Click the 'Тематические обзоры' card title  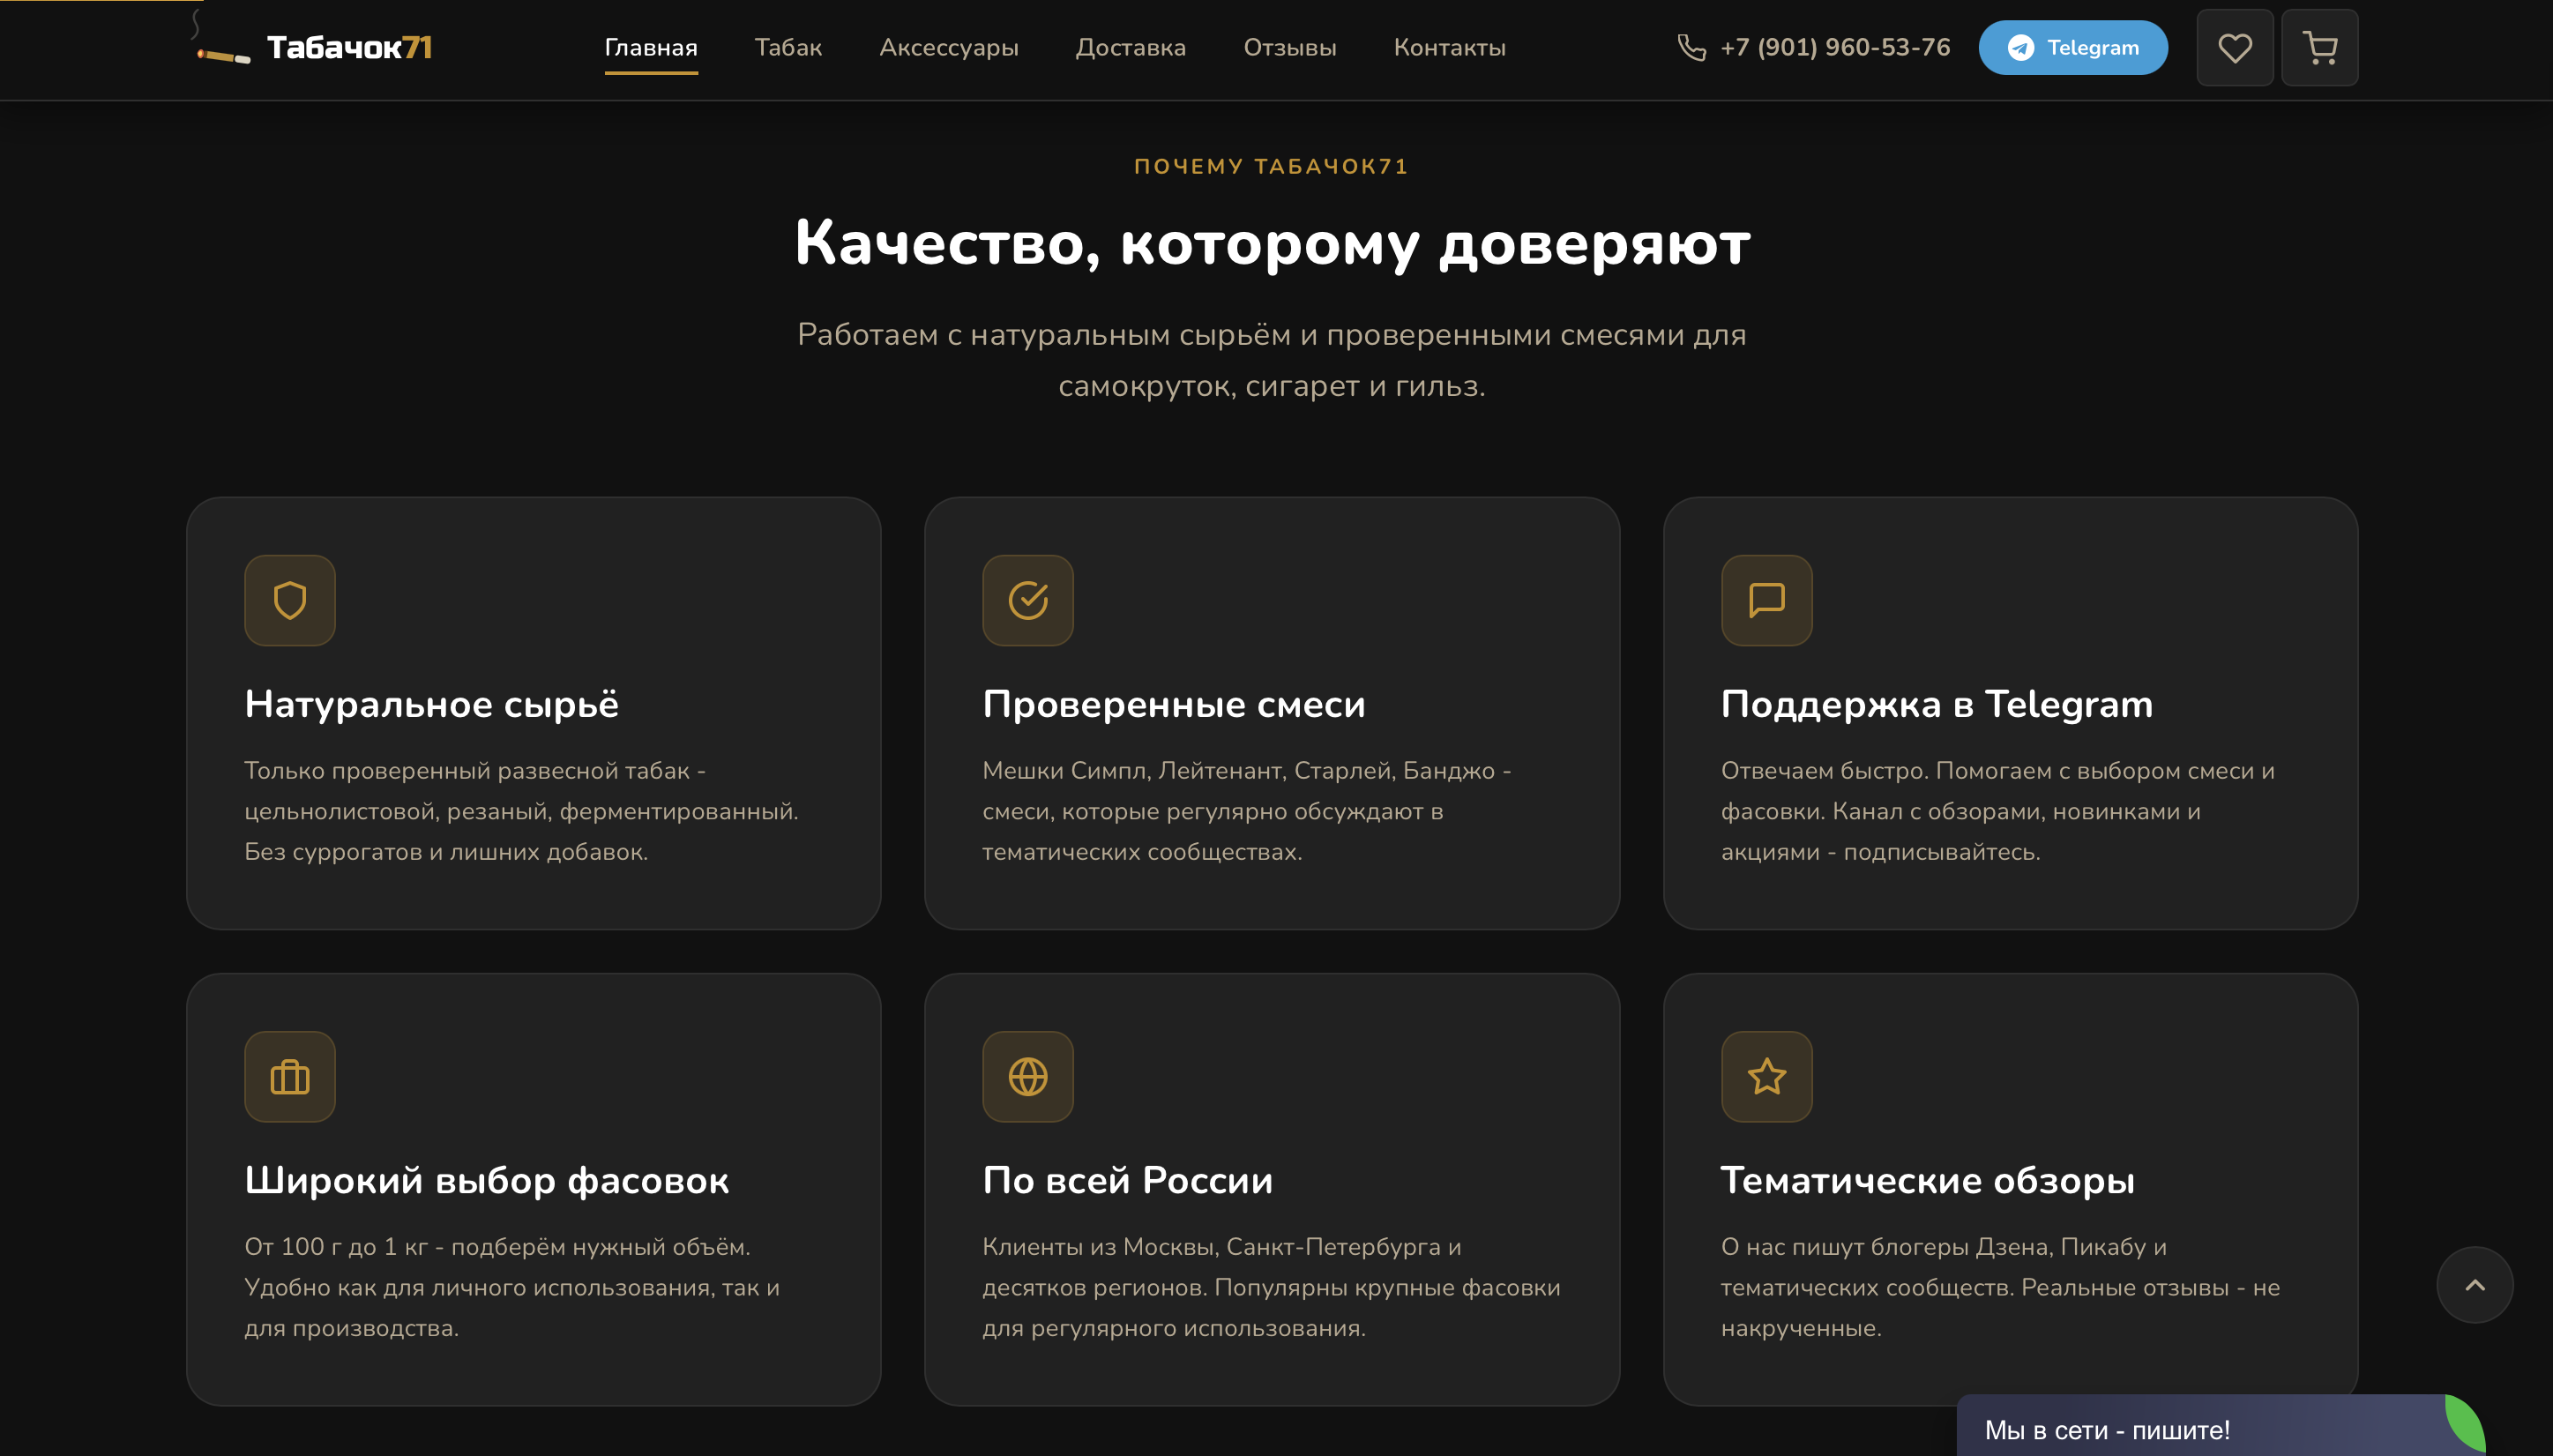click(x=1927, y=1180)
